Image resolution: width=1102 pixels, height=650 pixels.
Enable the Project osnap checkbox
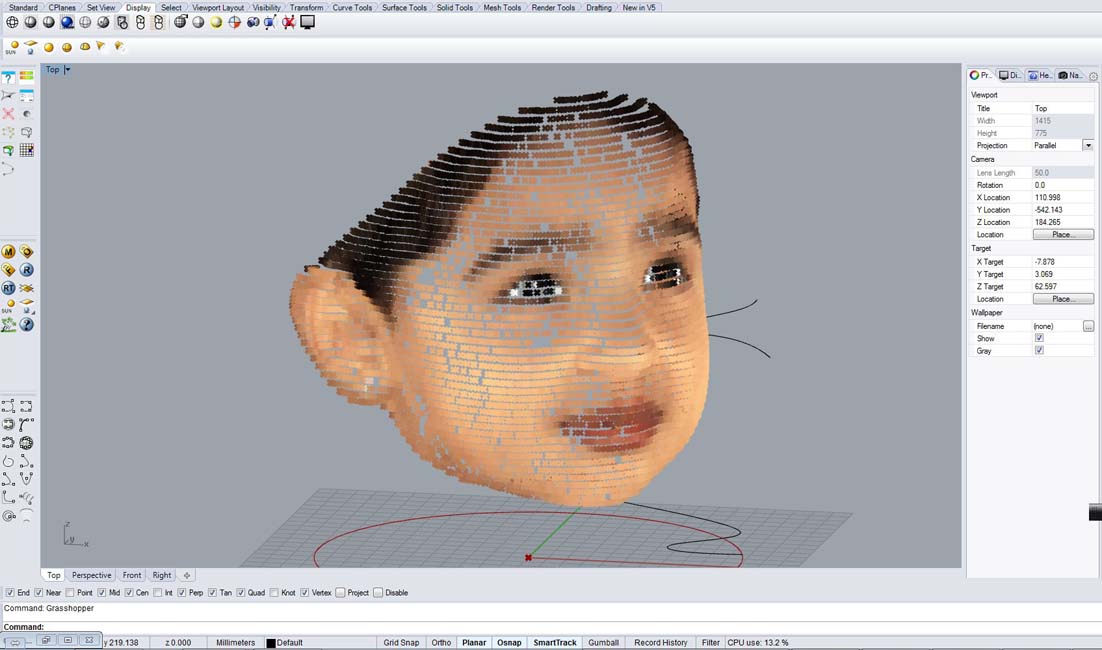coord(340,593)
